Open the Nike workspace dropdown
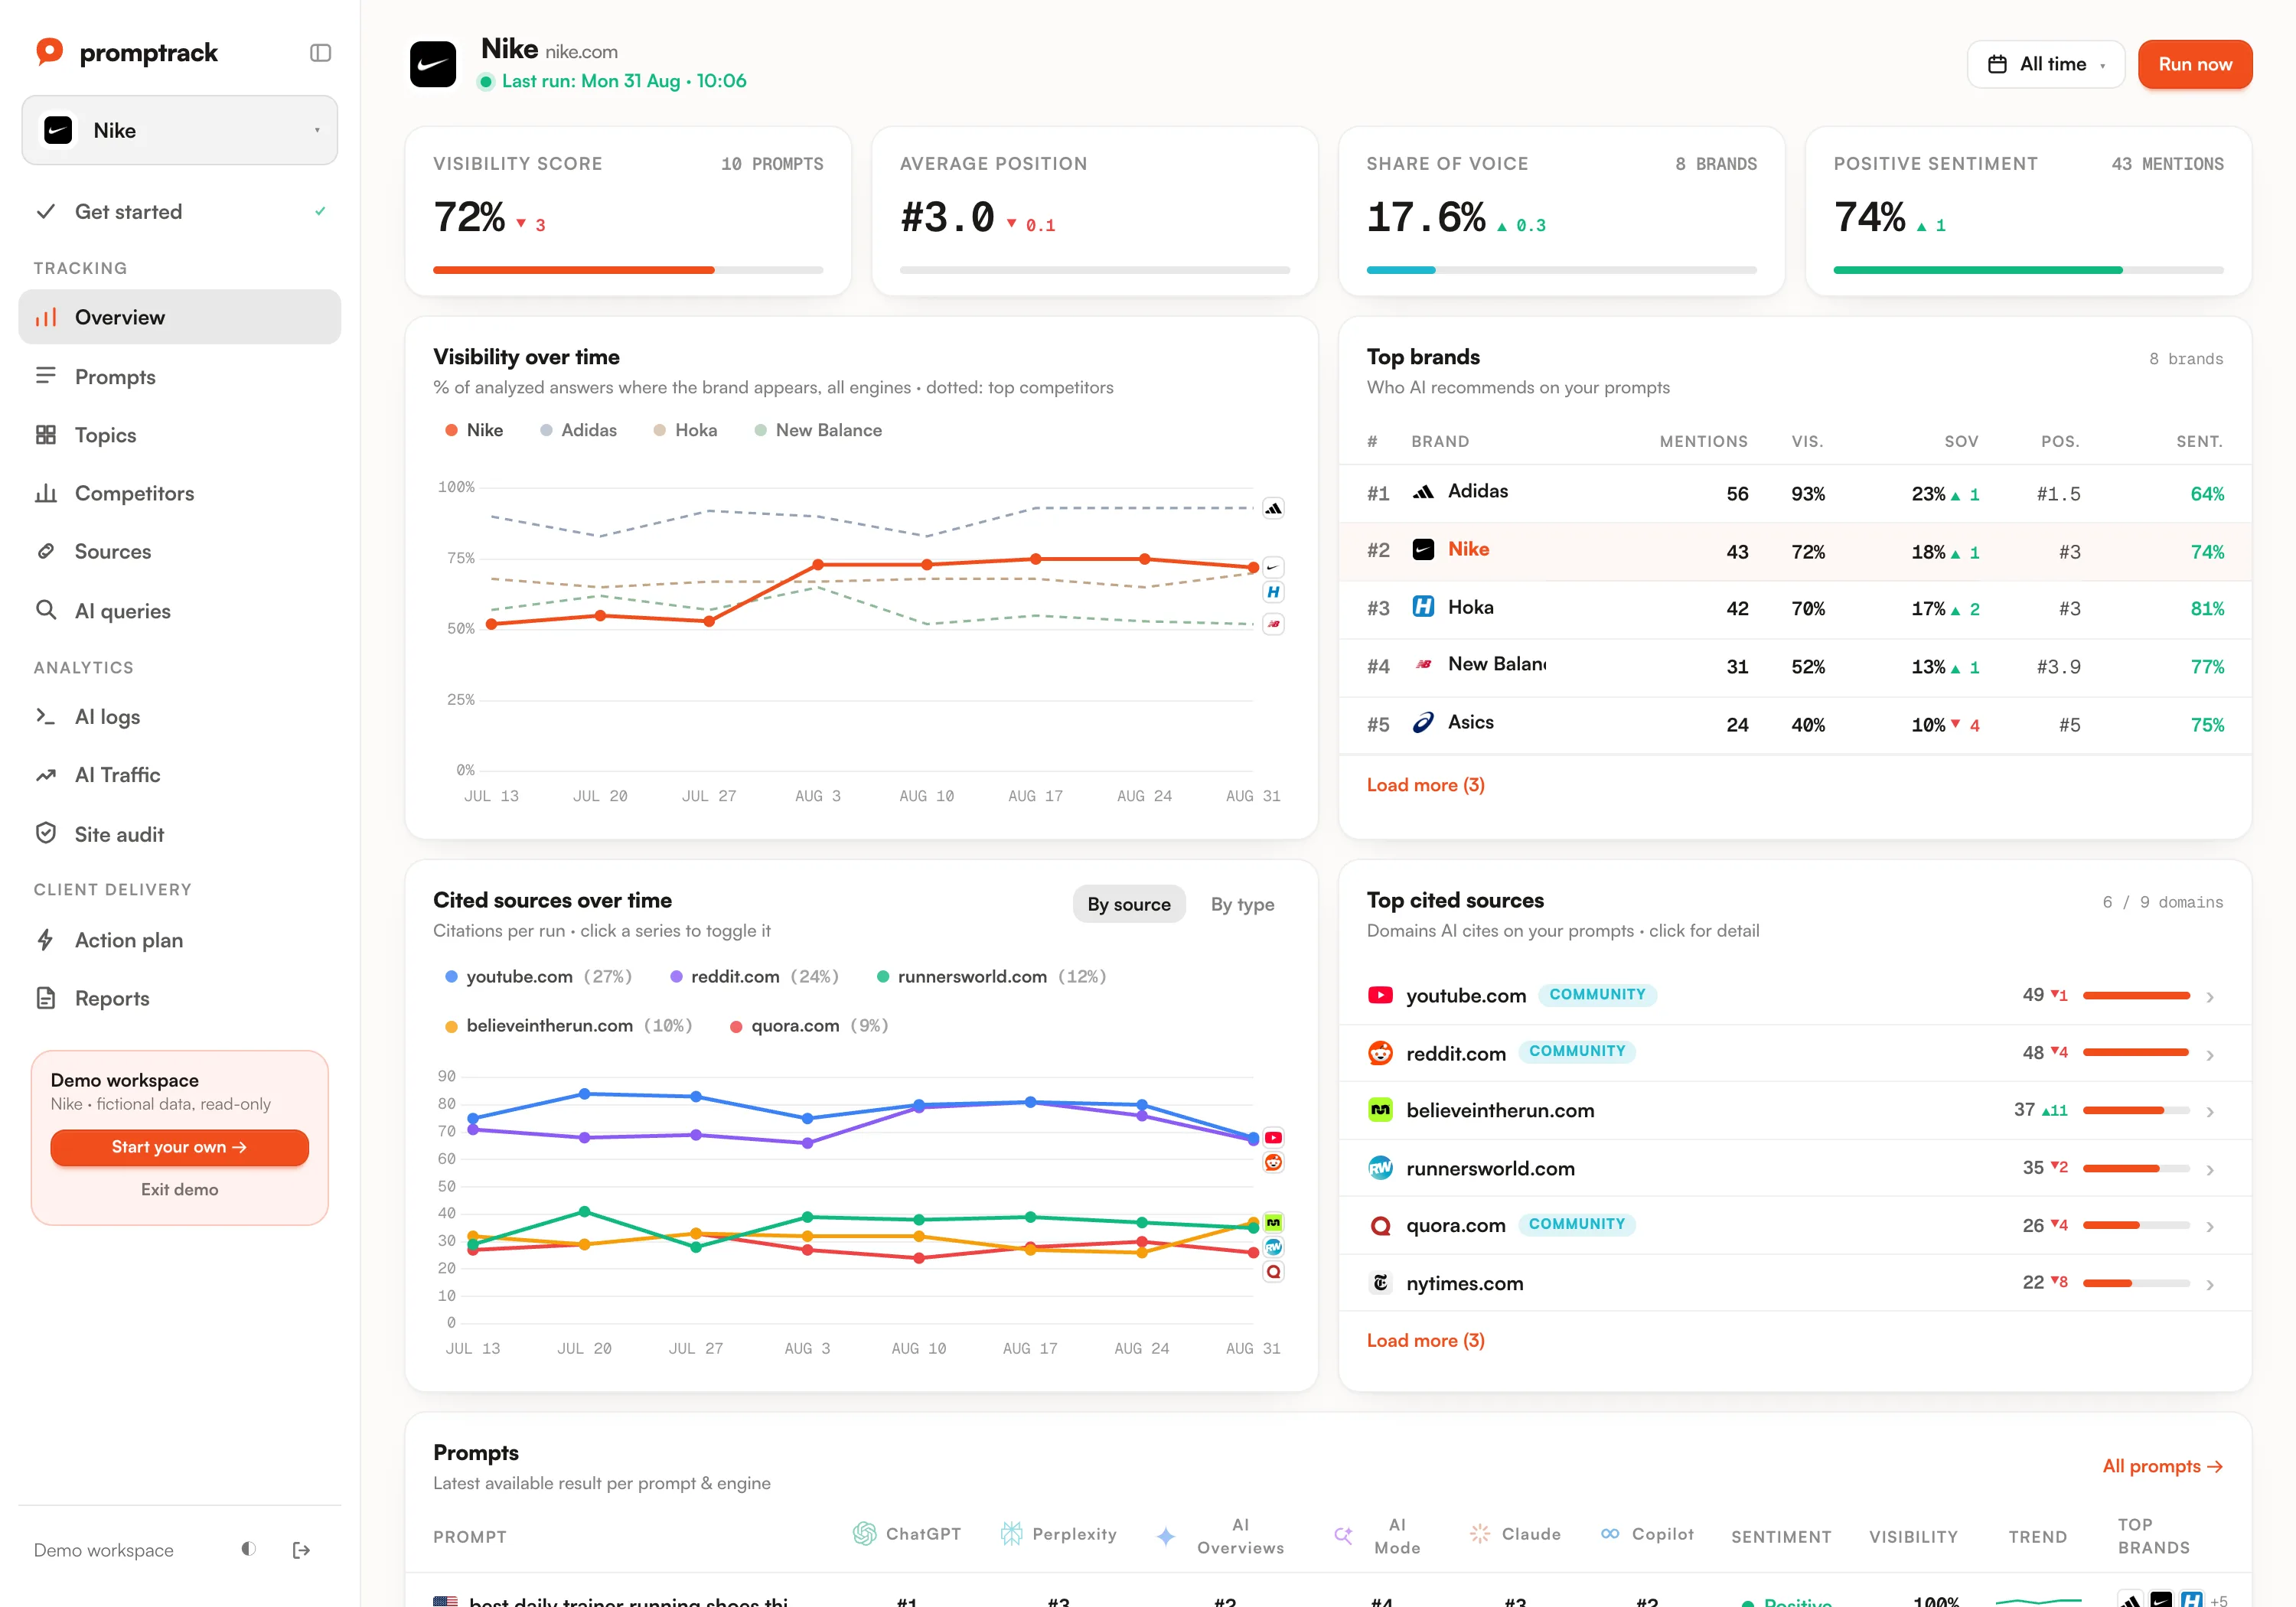This screenshot has width=2296, height=1607. click(x=180, y=131)
